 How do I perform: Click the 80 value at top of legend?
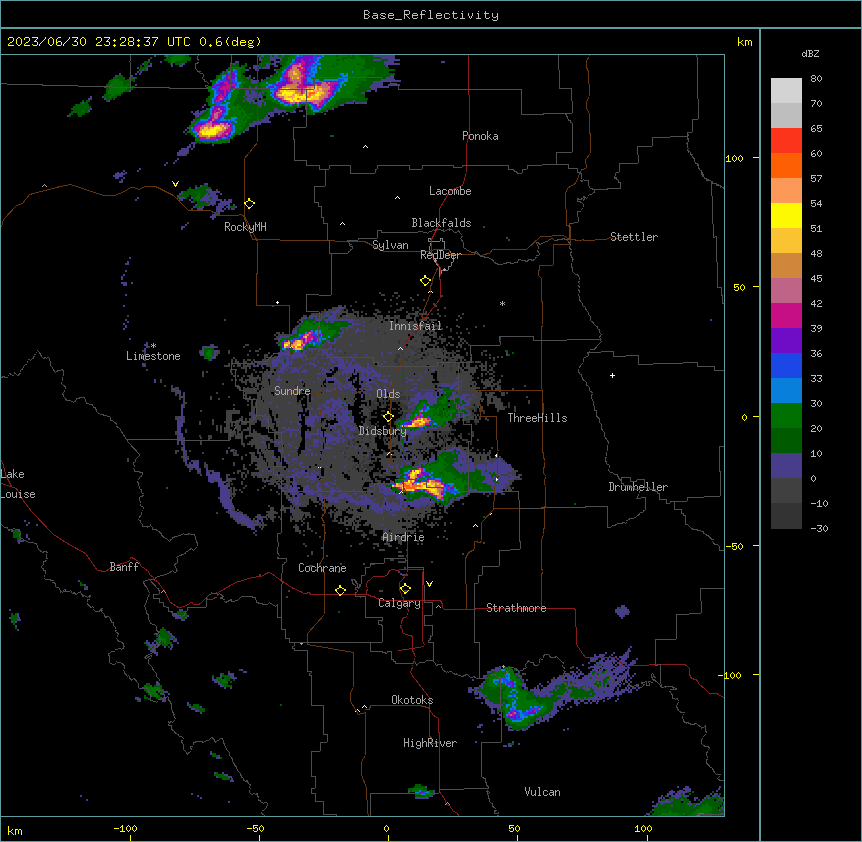[x=816, y=79]
